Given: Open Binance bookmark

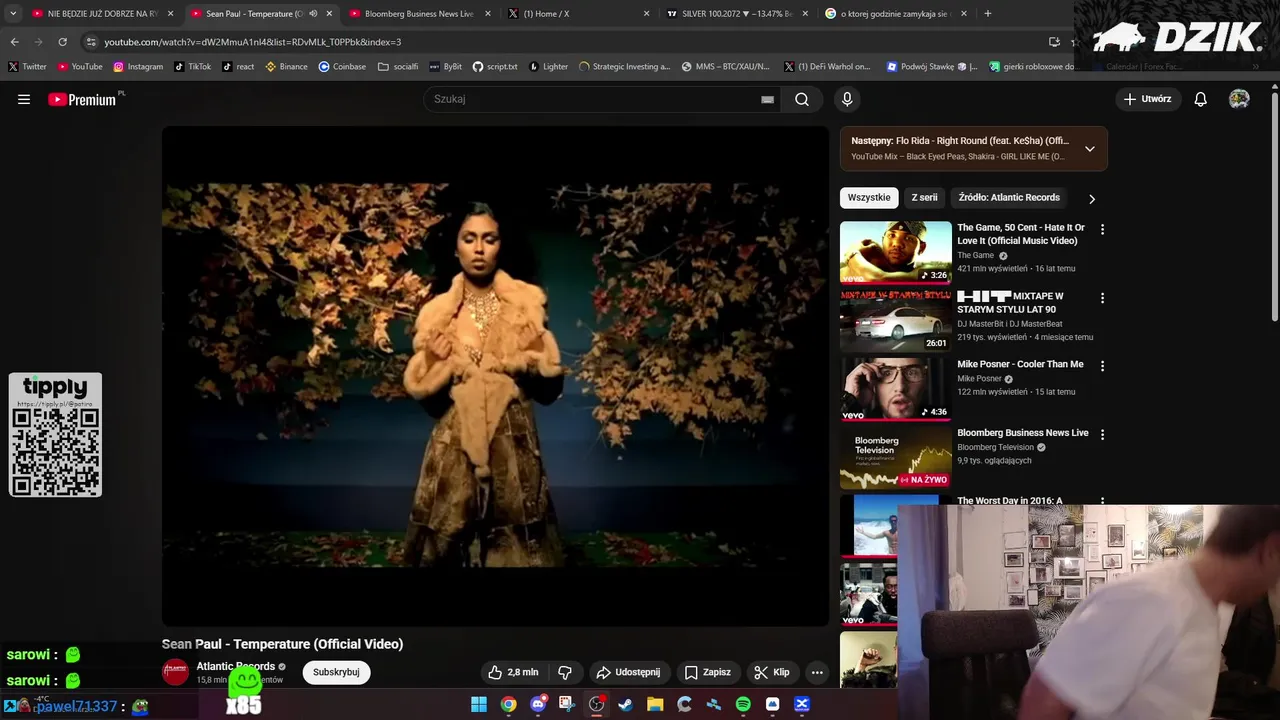Looking at the screenshot, I should 286,67.
